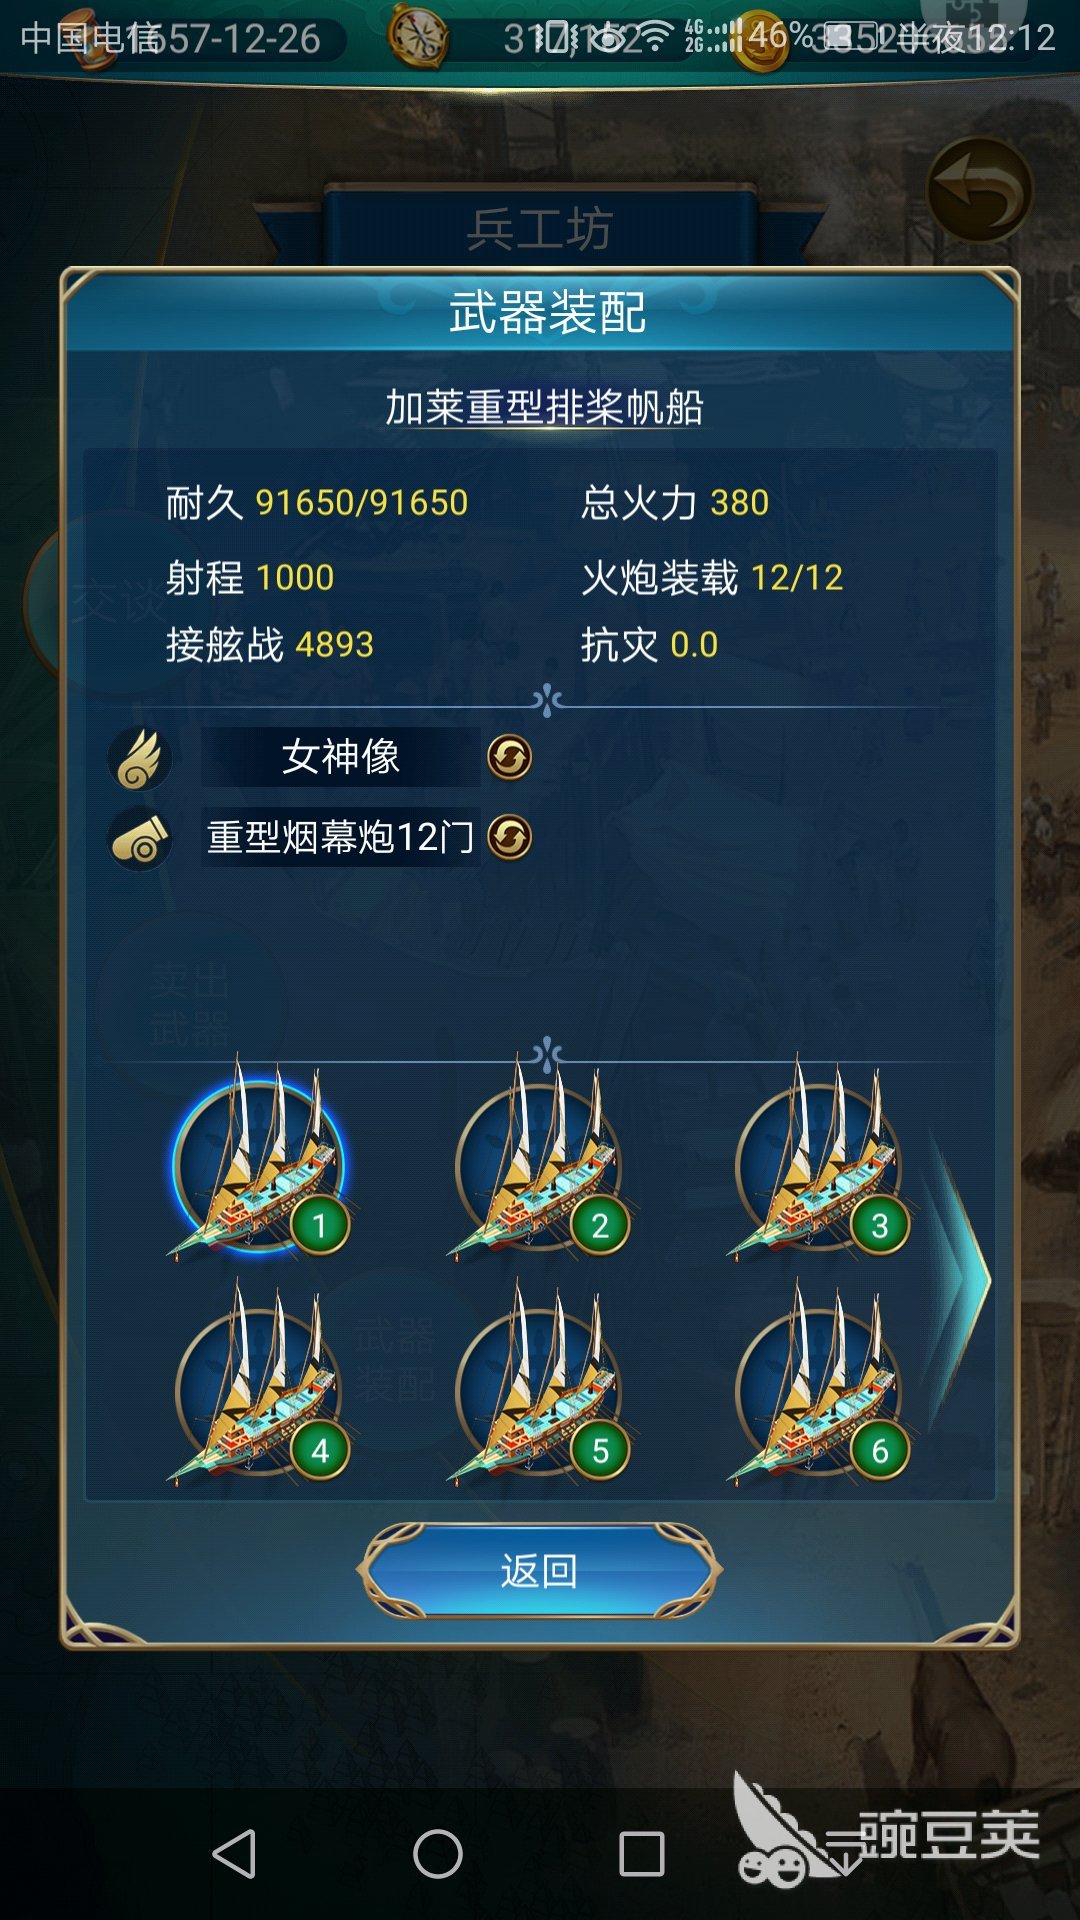The width and height of the screenshot is (1080, 1920).
Task: Tap the winged figurehead icon
Action: click(x=139, y=758)
